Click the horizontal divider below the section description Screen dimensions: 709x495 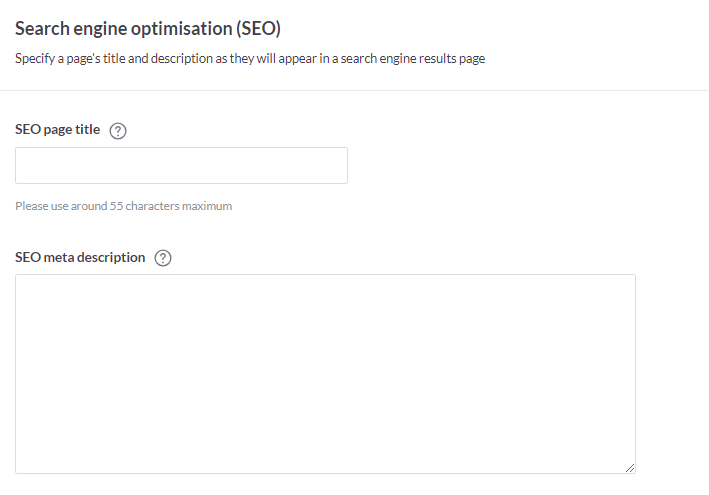click(354, 91)
